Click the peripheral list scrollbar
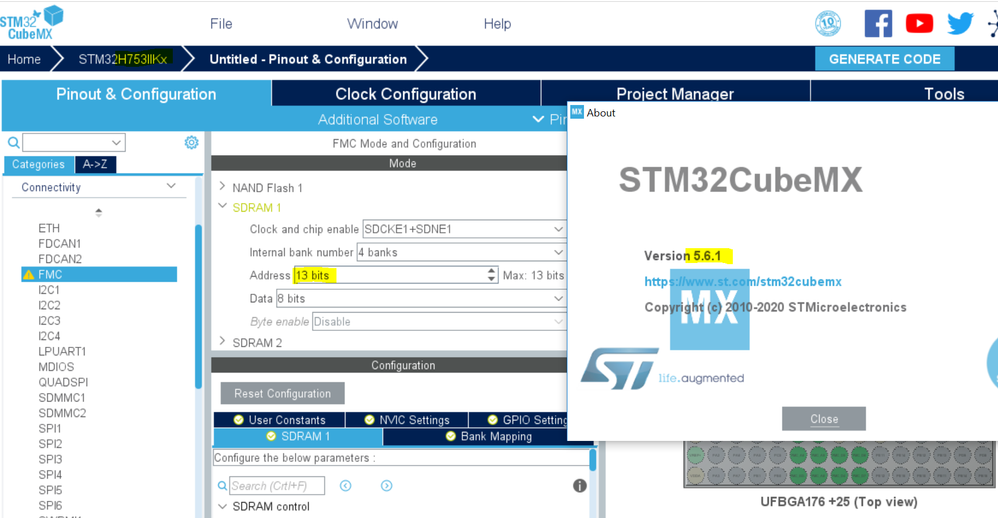The width and height of the screenshot is (998, 518). pyautogui.click(x=198, y=305)
